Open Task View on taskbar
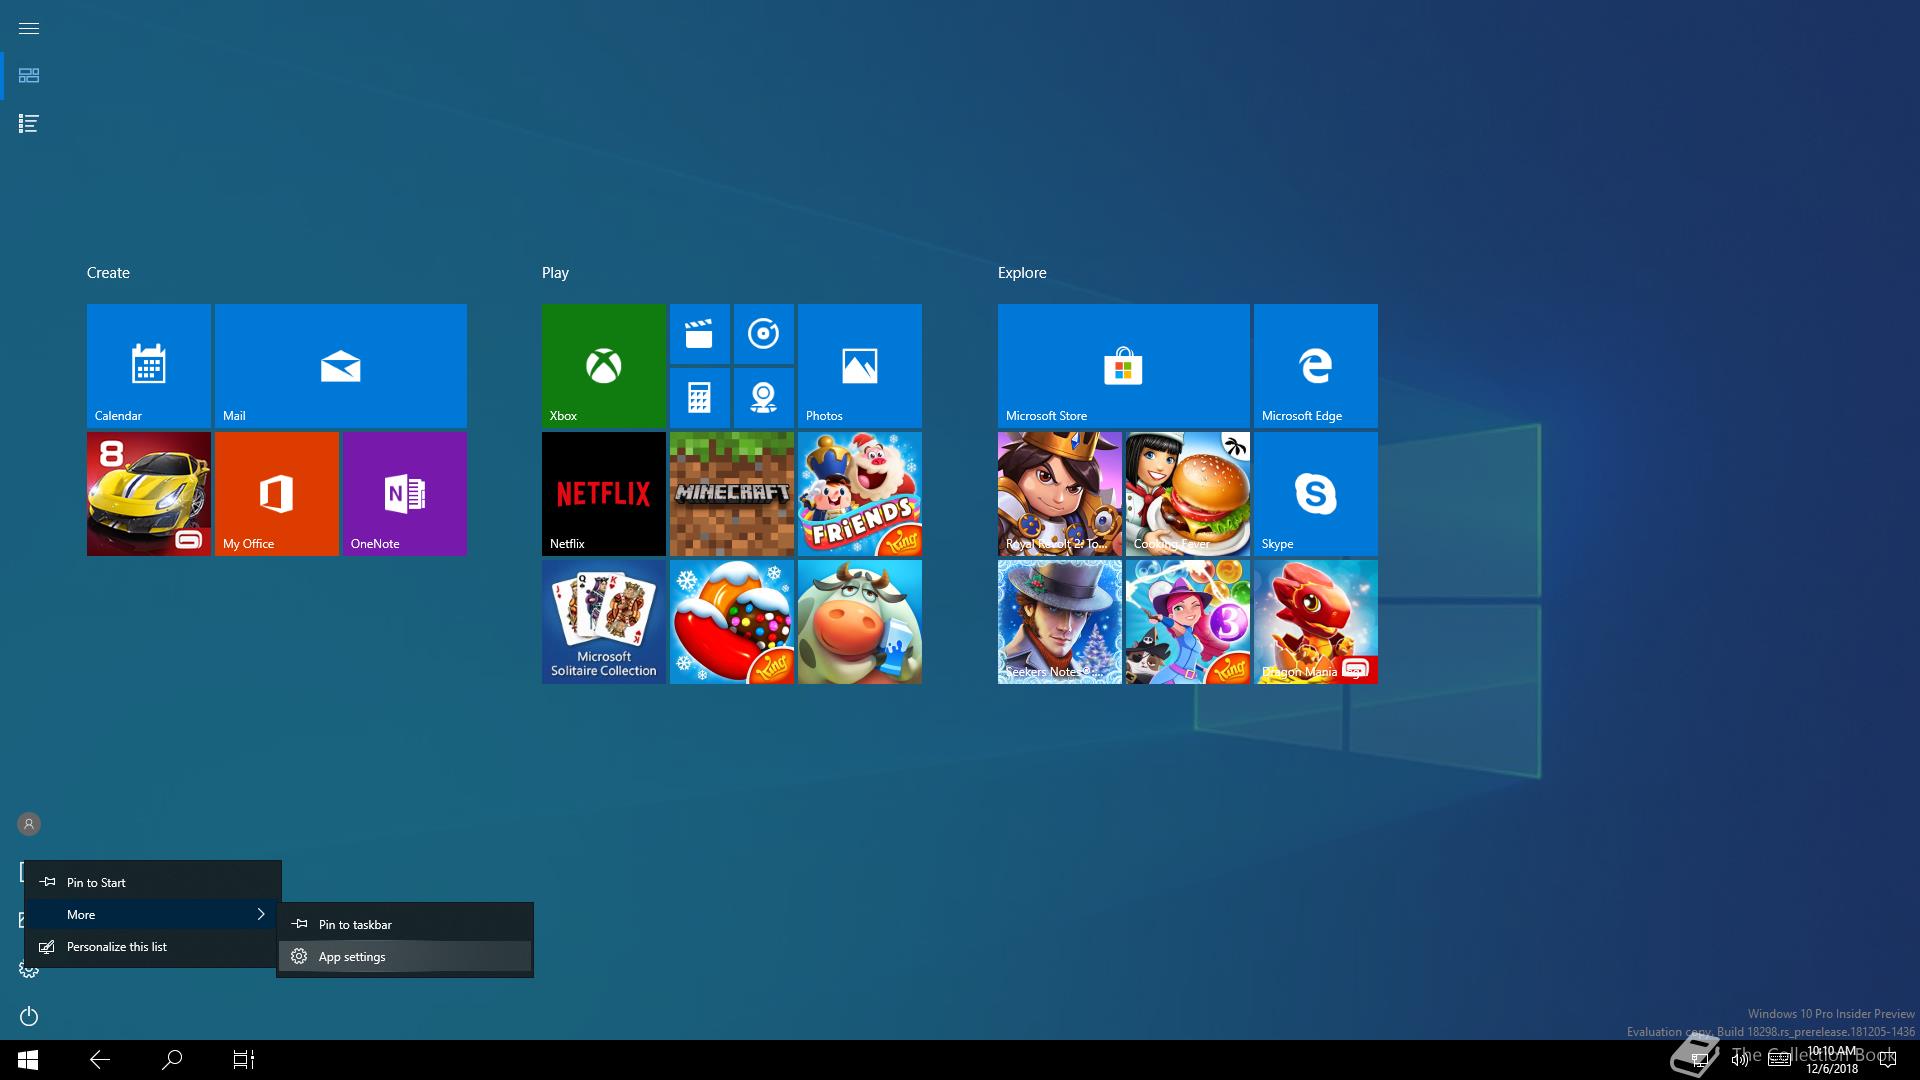The height and width of the screenshot is (1080, 1920). [244, 1060]
